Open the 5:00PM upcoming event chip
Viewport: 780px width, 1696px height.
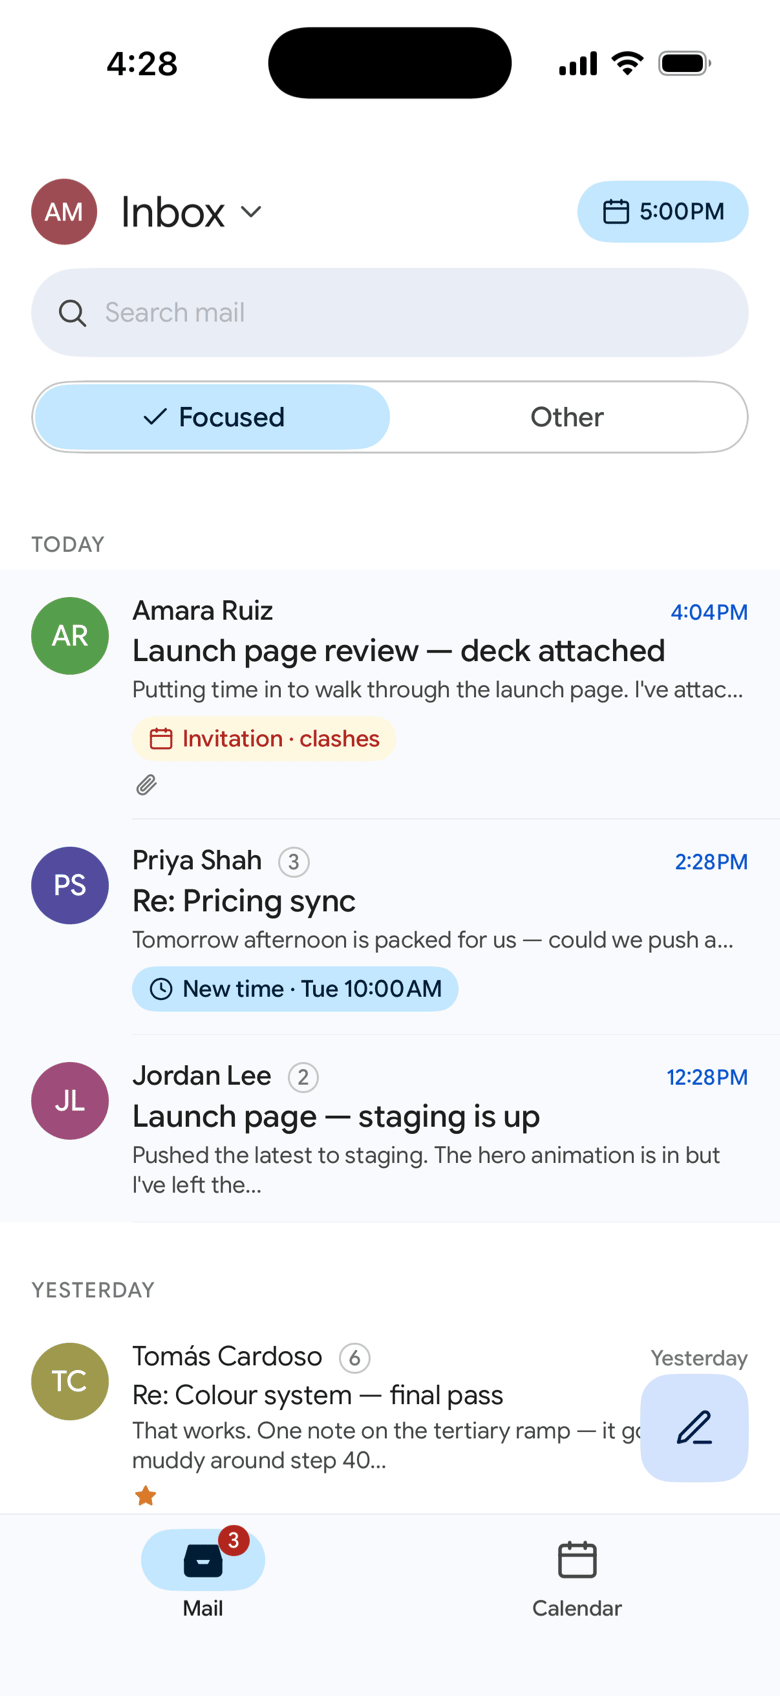pos(662,211)
